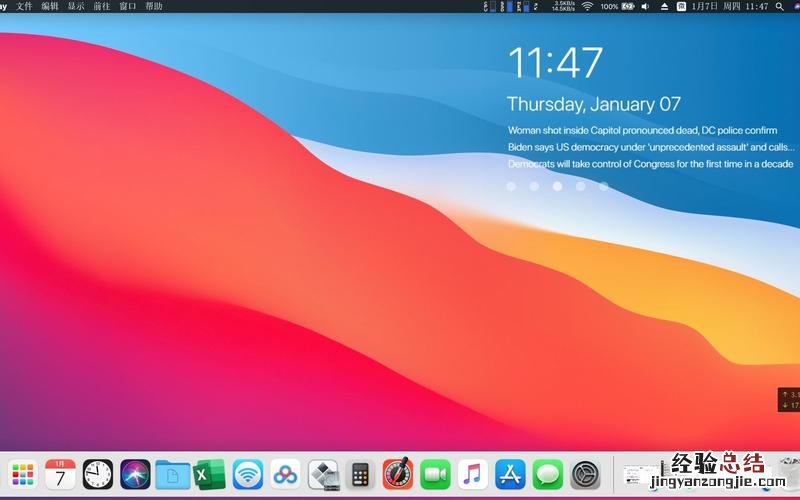
Task: Click the menu bar date and time
Action: [x=730, y=7]
